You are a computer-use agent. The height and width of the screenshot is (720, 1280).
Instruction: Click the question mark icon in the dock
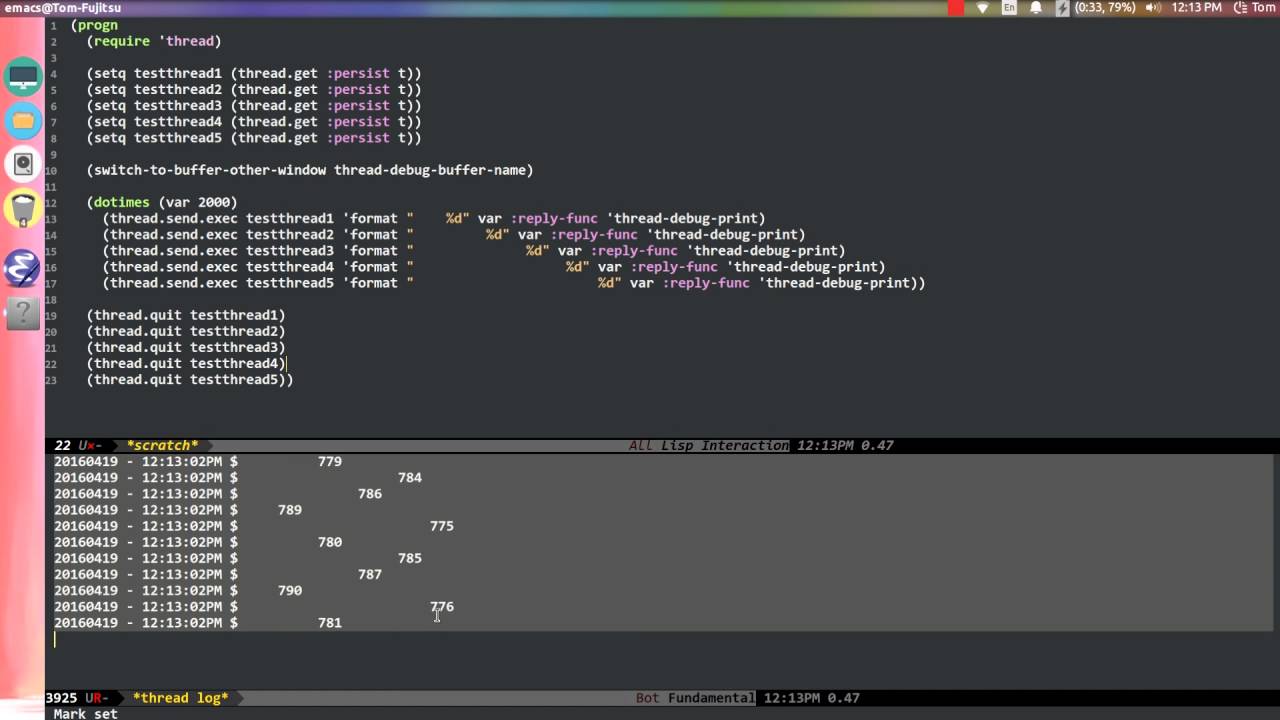pos(22,313)
